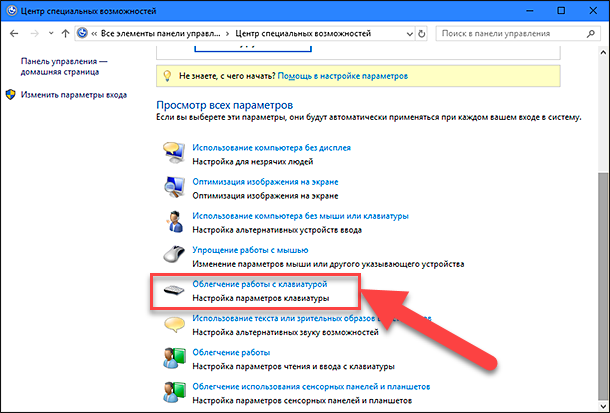Open Оптимизация изображения на экране link

(x=265, y=182)
